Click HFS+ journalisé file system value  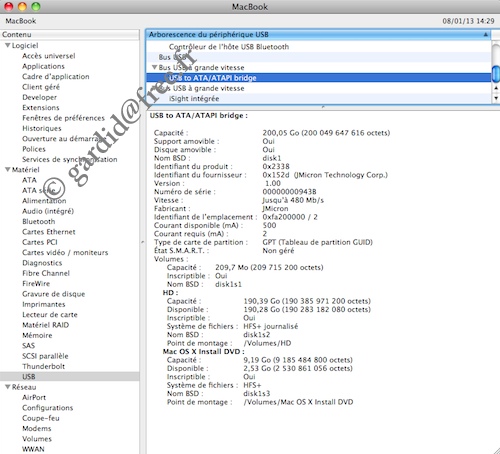point(271,326)
